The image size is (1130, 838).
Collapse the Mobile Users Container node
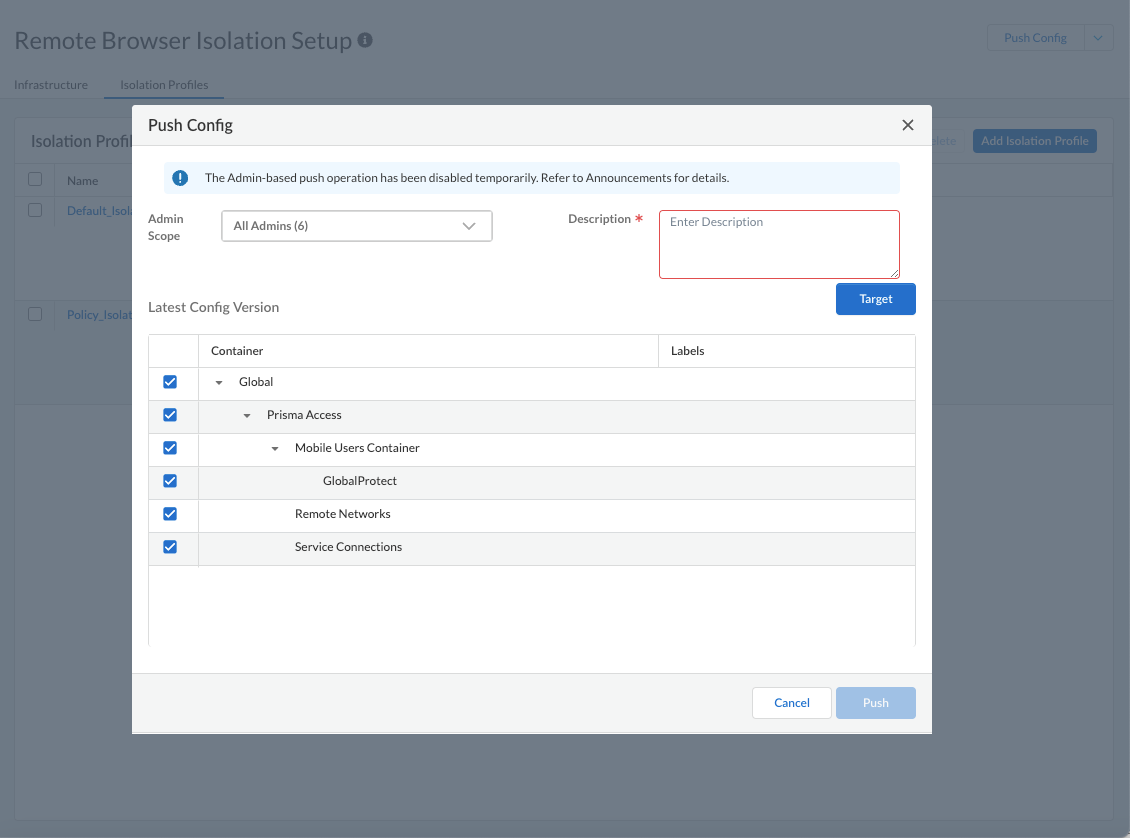click(275, 449)
